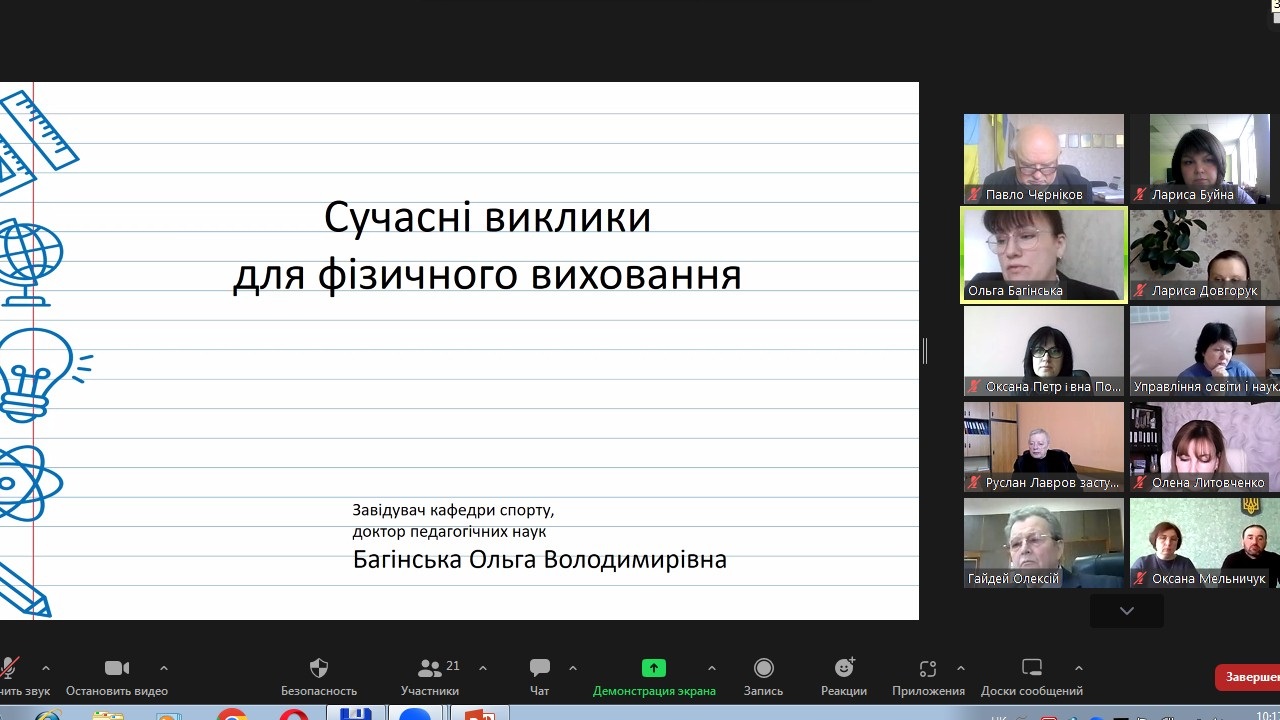
Task: Expand the video options arrow beside camera
Action: (x=164, y=668)
